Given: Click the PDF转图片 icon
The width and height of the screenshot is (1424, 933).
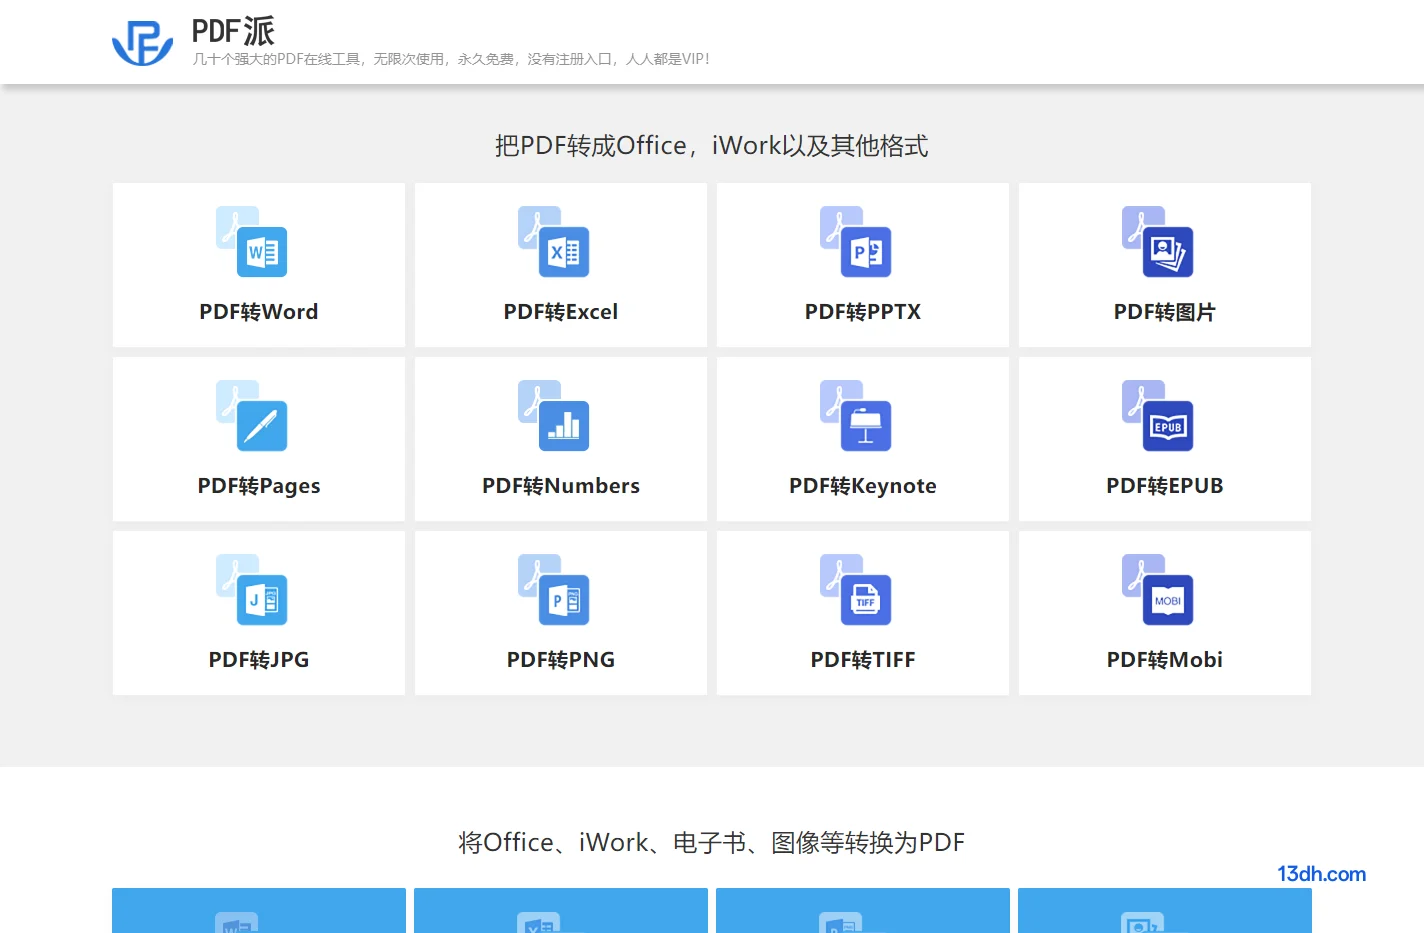Looking at the screenshot, I should [1158, 242].
